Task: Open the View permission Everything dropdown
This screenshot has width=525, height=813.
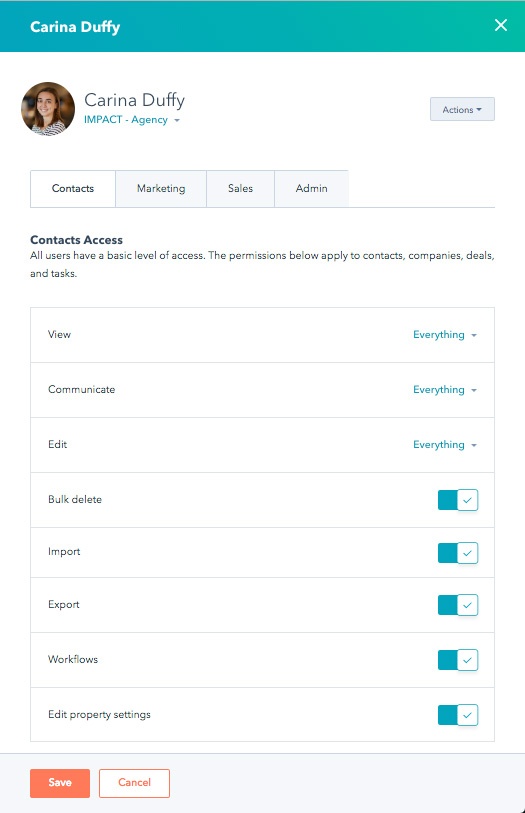Action: [x=445, y=335]
